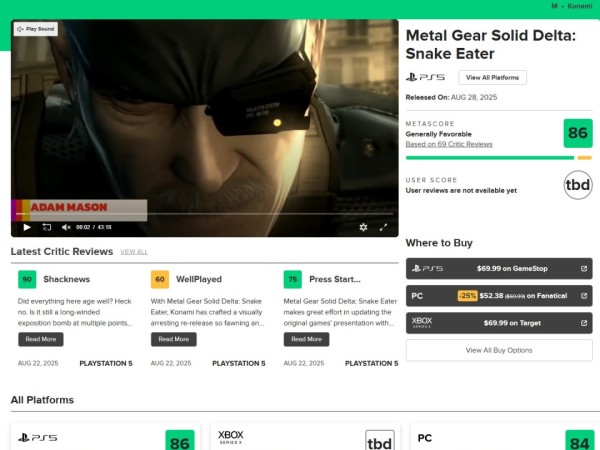
Task: Click the PS5 logo on GameStop row
Action: pos(427,269)
